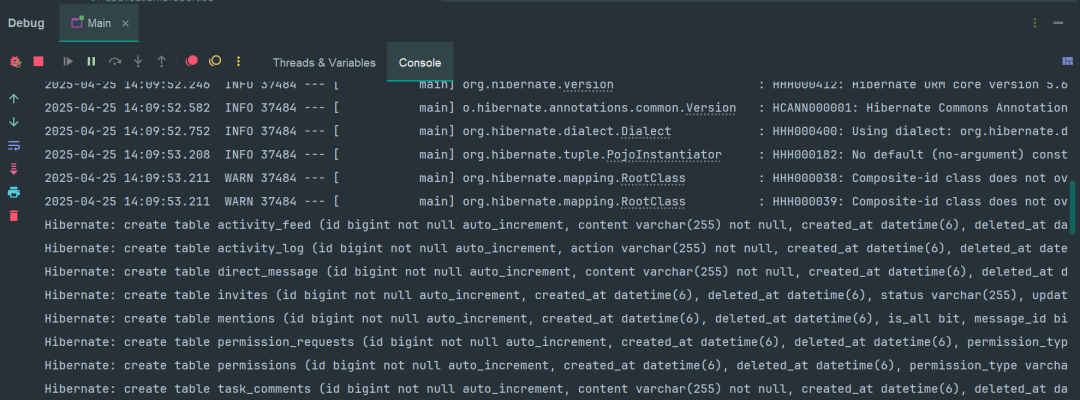Pause the program execution

coord(91,61)
